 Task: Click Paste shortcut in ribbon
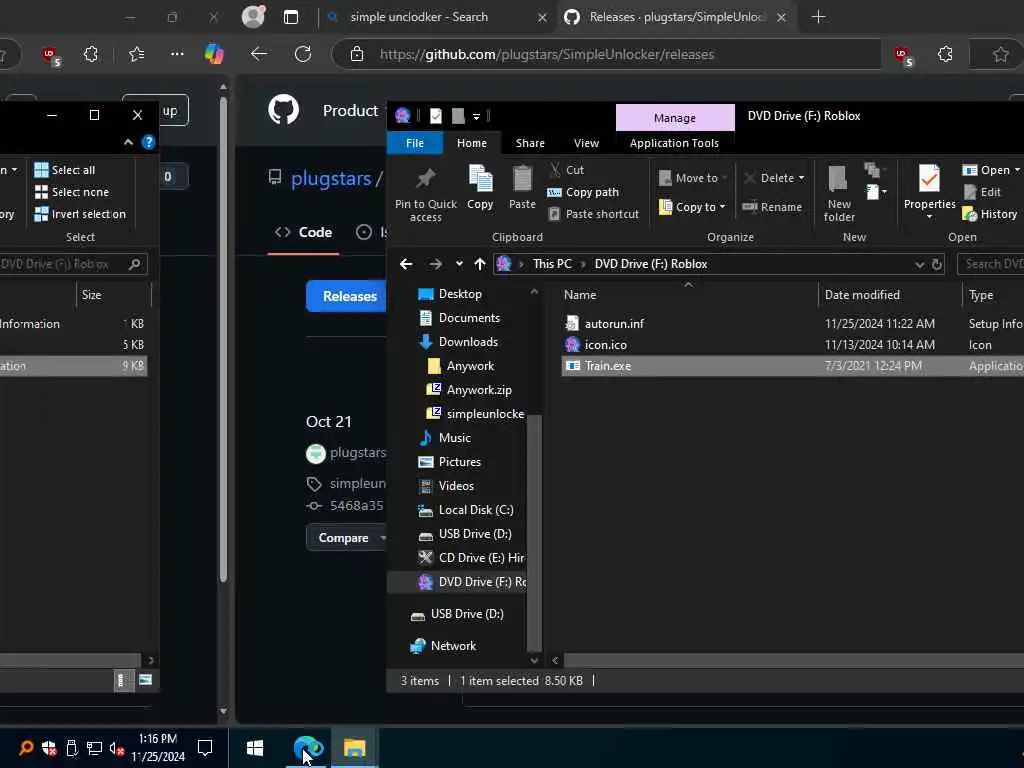(594, 214)
